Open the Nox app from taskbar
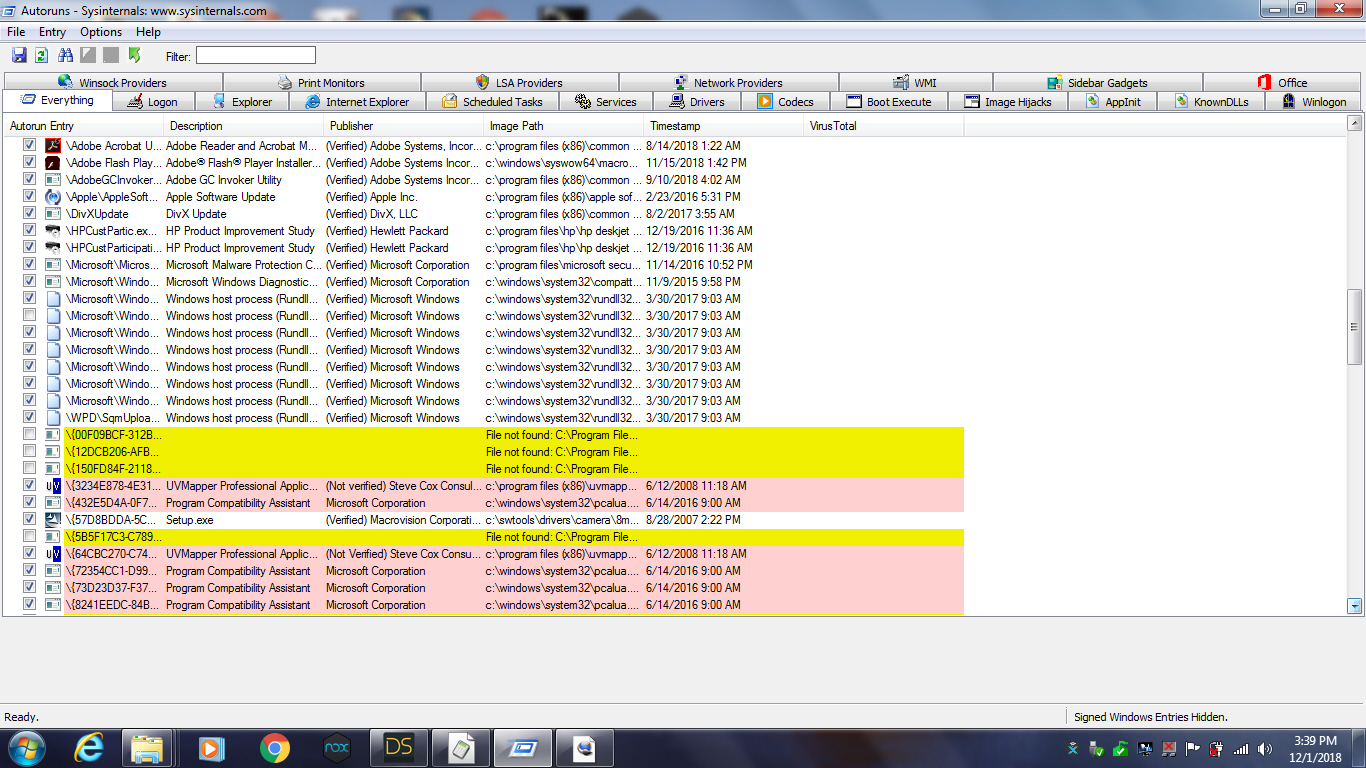The image size is (1366, 768). click(x=336, y=748)
